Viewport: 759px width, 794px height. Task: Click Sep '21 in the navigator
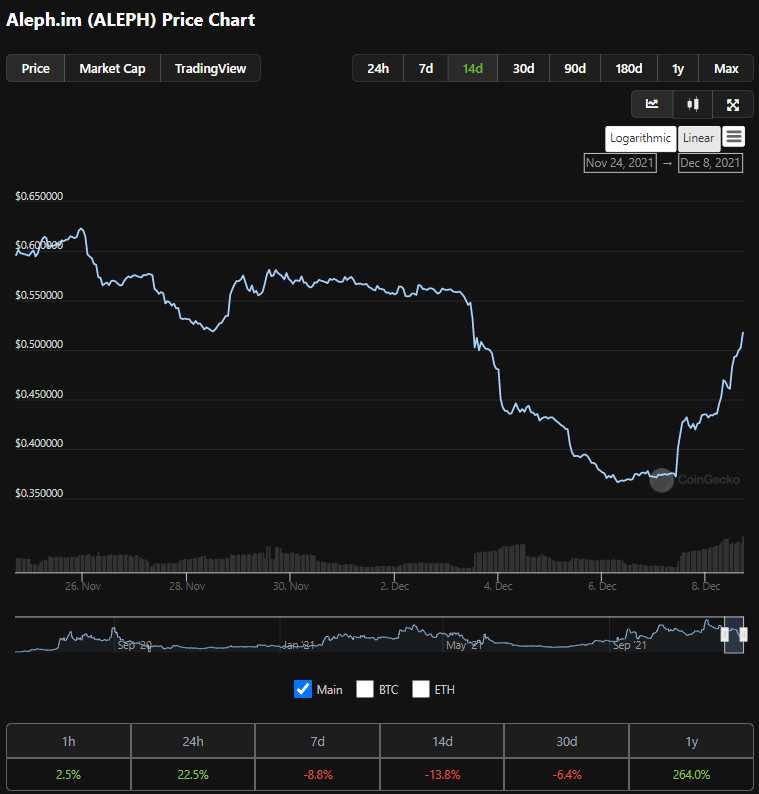[x=630, y=645]
